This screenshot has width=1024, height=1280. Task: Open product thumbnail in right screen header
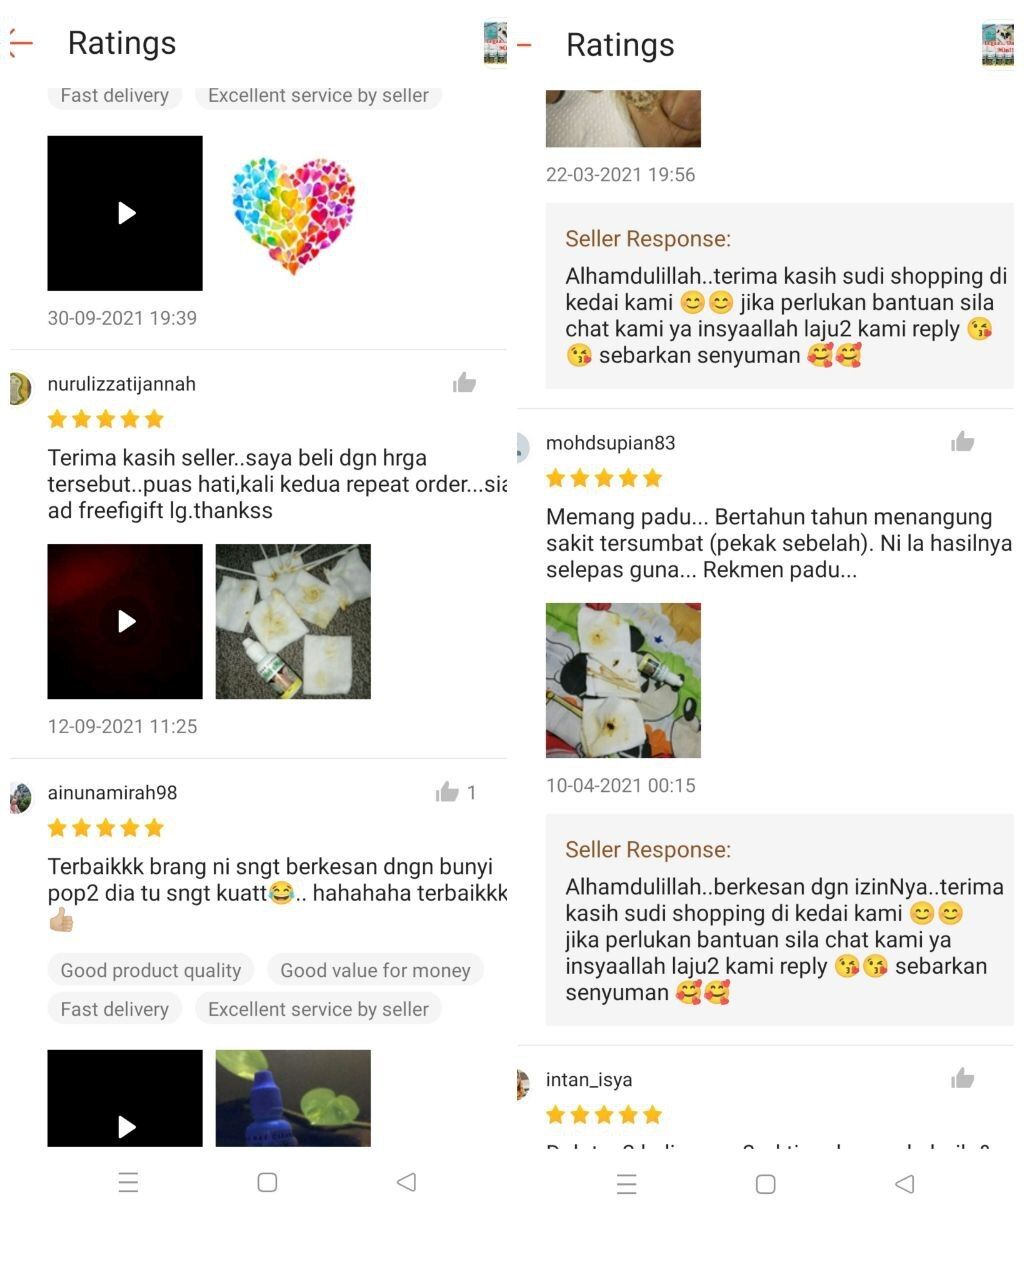click(x=997, y=45)
